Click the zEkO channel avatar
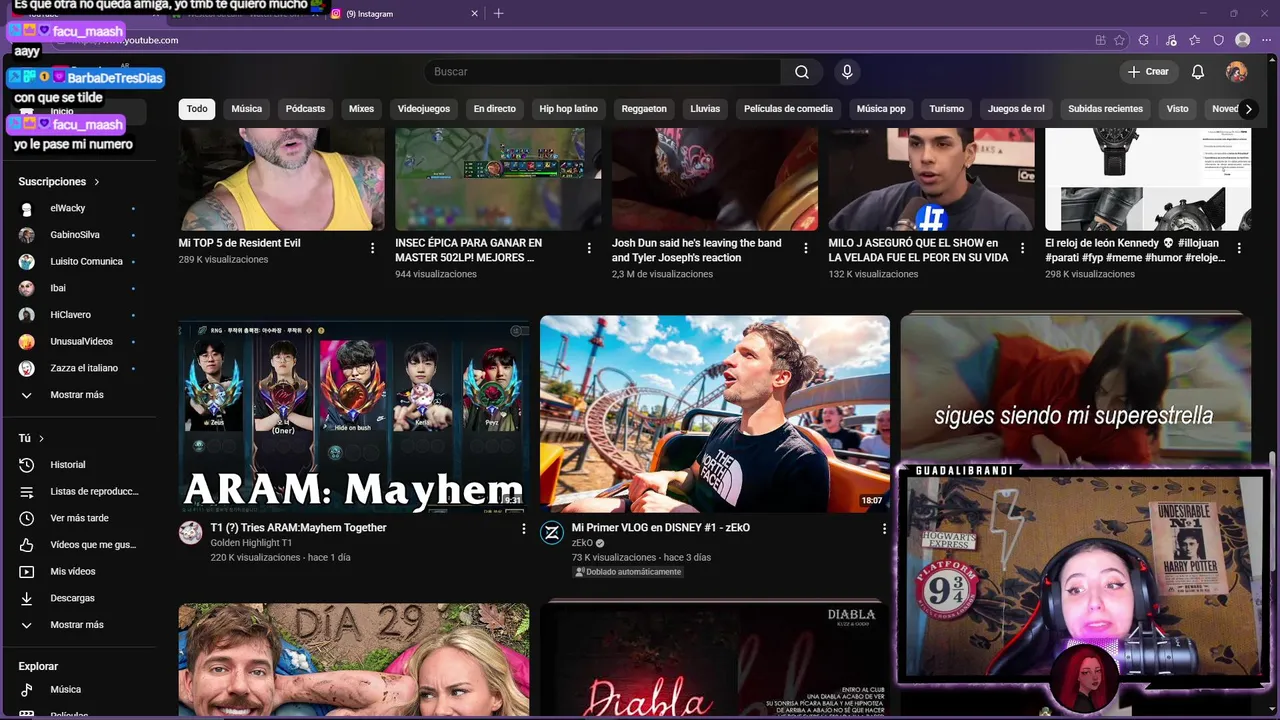 [552, 533]
